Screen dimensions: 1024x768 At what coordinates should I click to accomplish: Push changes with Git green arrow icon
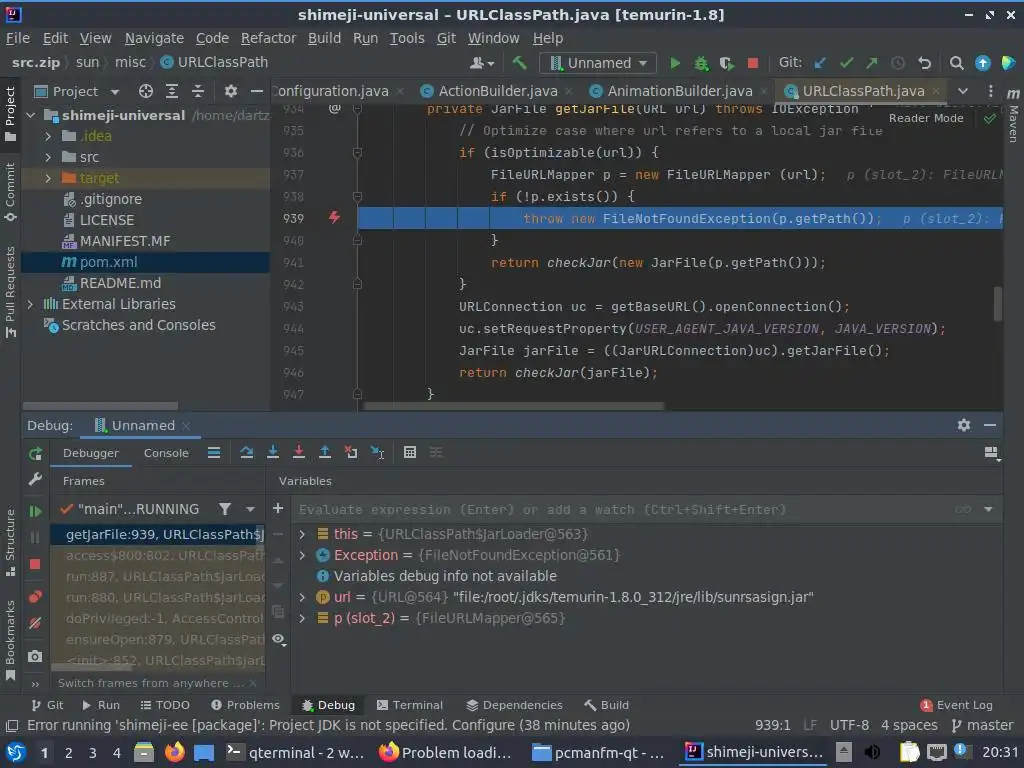(x=872, y=63)
